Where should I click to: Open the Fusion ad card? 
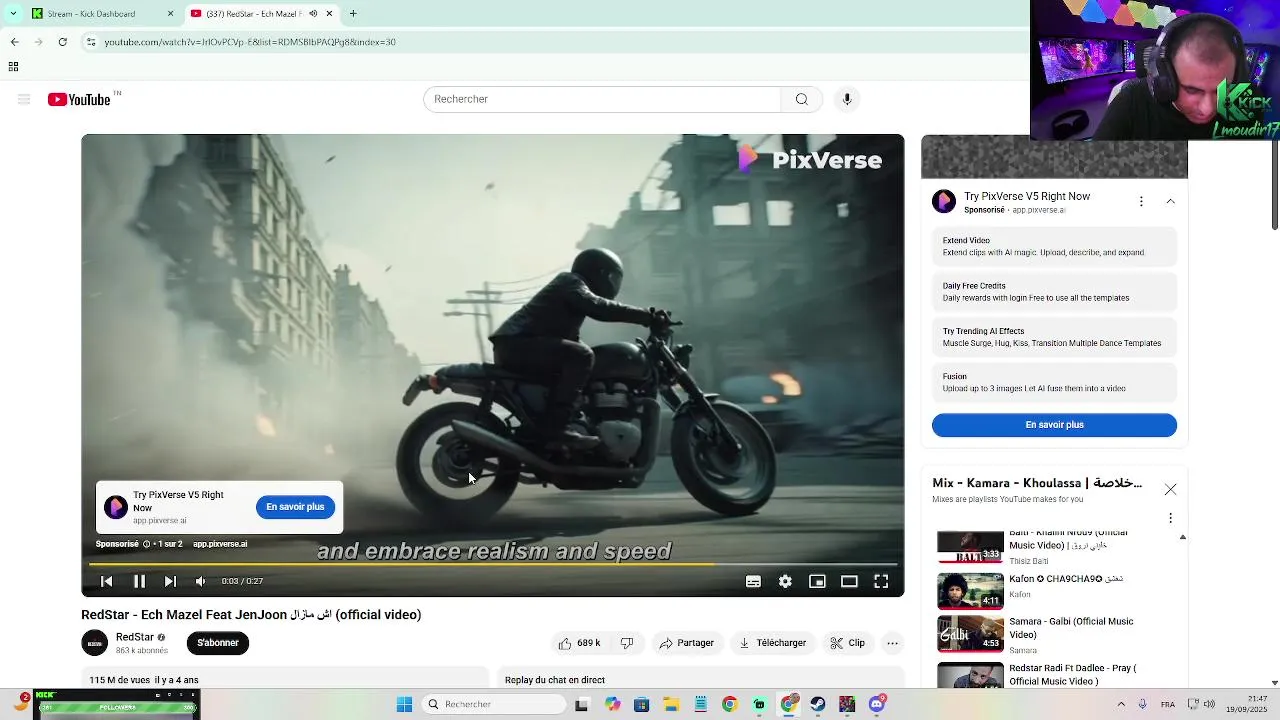click(1054, 382)
